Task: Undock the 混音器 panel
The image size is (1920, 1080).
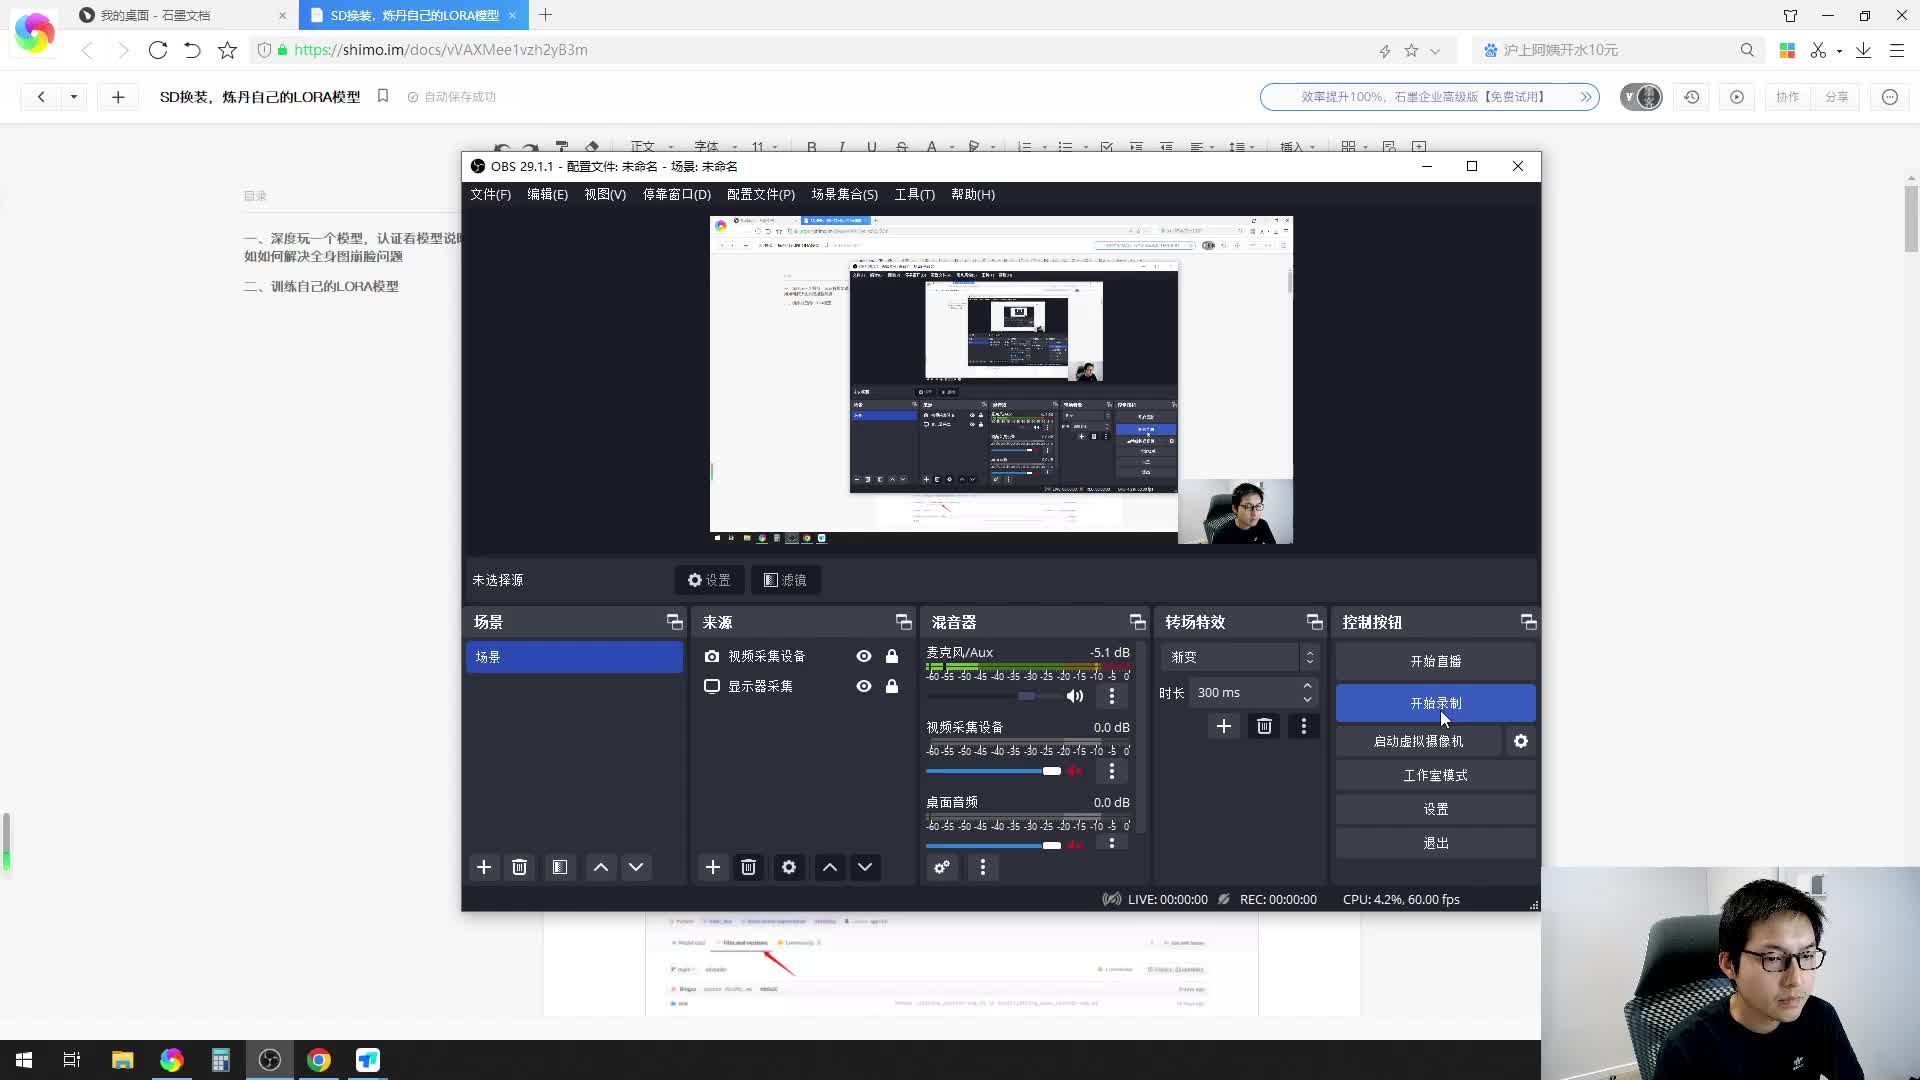Action: (1138, 622)
